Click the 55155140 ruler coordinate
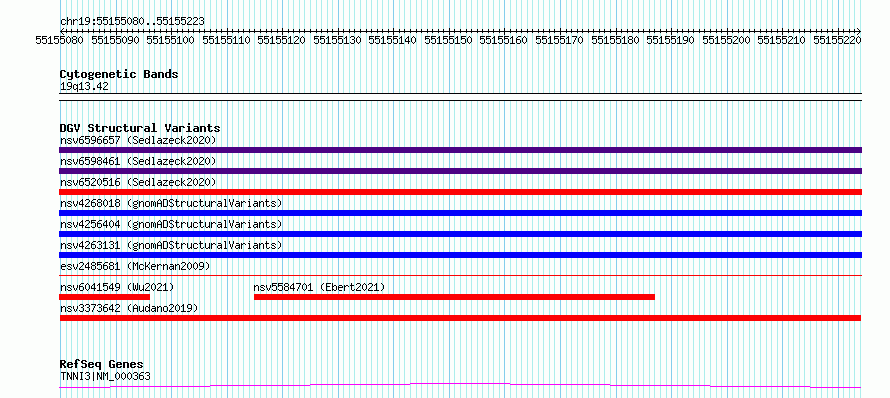The width and height of the screenshot is (890, 398). point(393,40)
